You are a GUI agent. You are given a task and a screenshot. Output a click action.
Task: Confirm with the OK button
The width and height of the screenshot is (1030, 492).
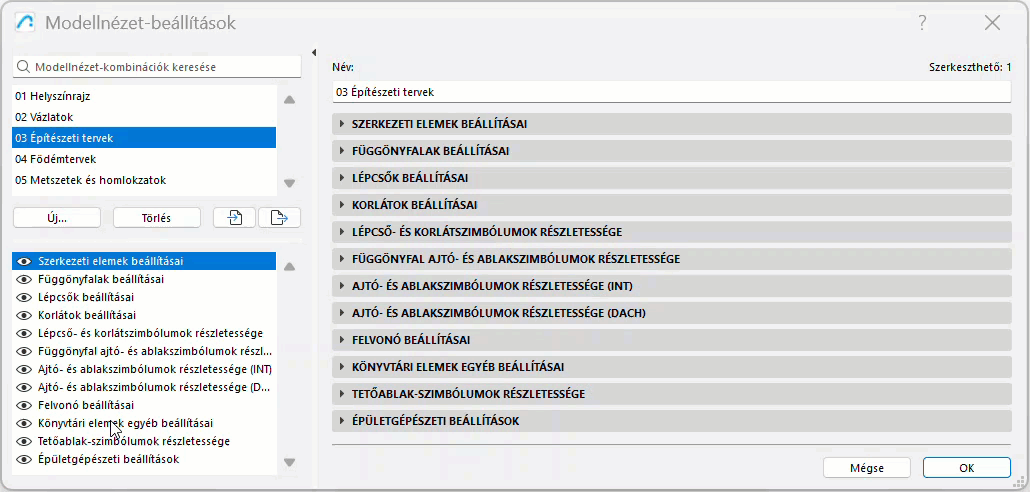[966, 468]
